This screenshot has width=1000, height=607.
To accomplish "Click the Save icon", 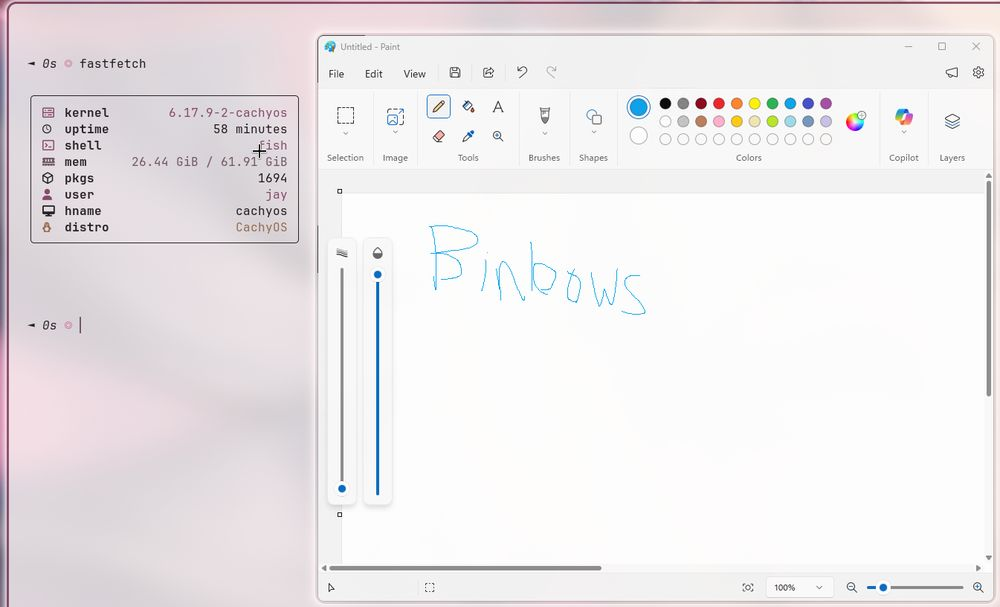I will tap(455, 73).
